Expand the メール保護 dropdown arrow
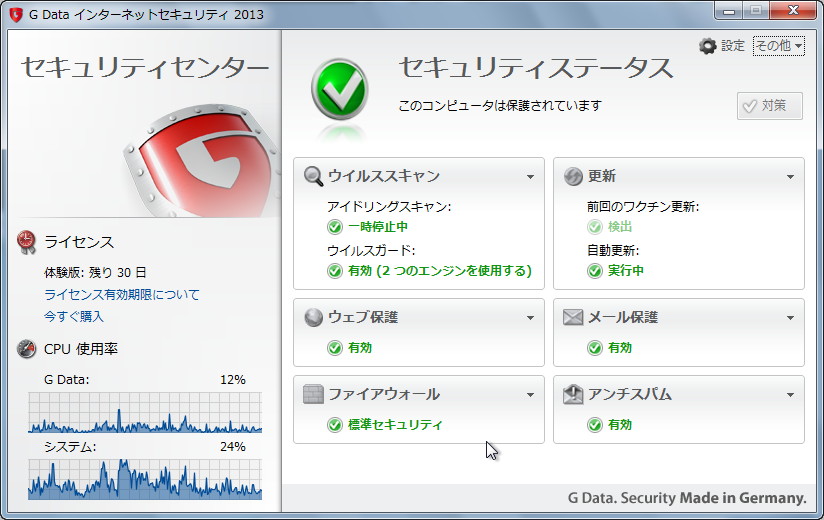The height and width of the screenshot is (520, 824). (x=790, y=318)
